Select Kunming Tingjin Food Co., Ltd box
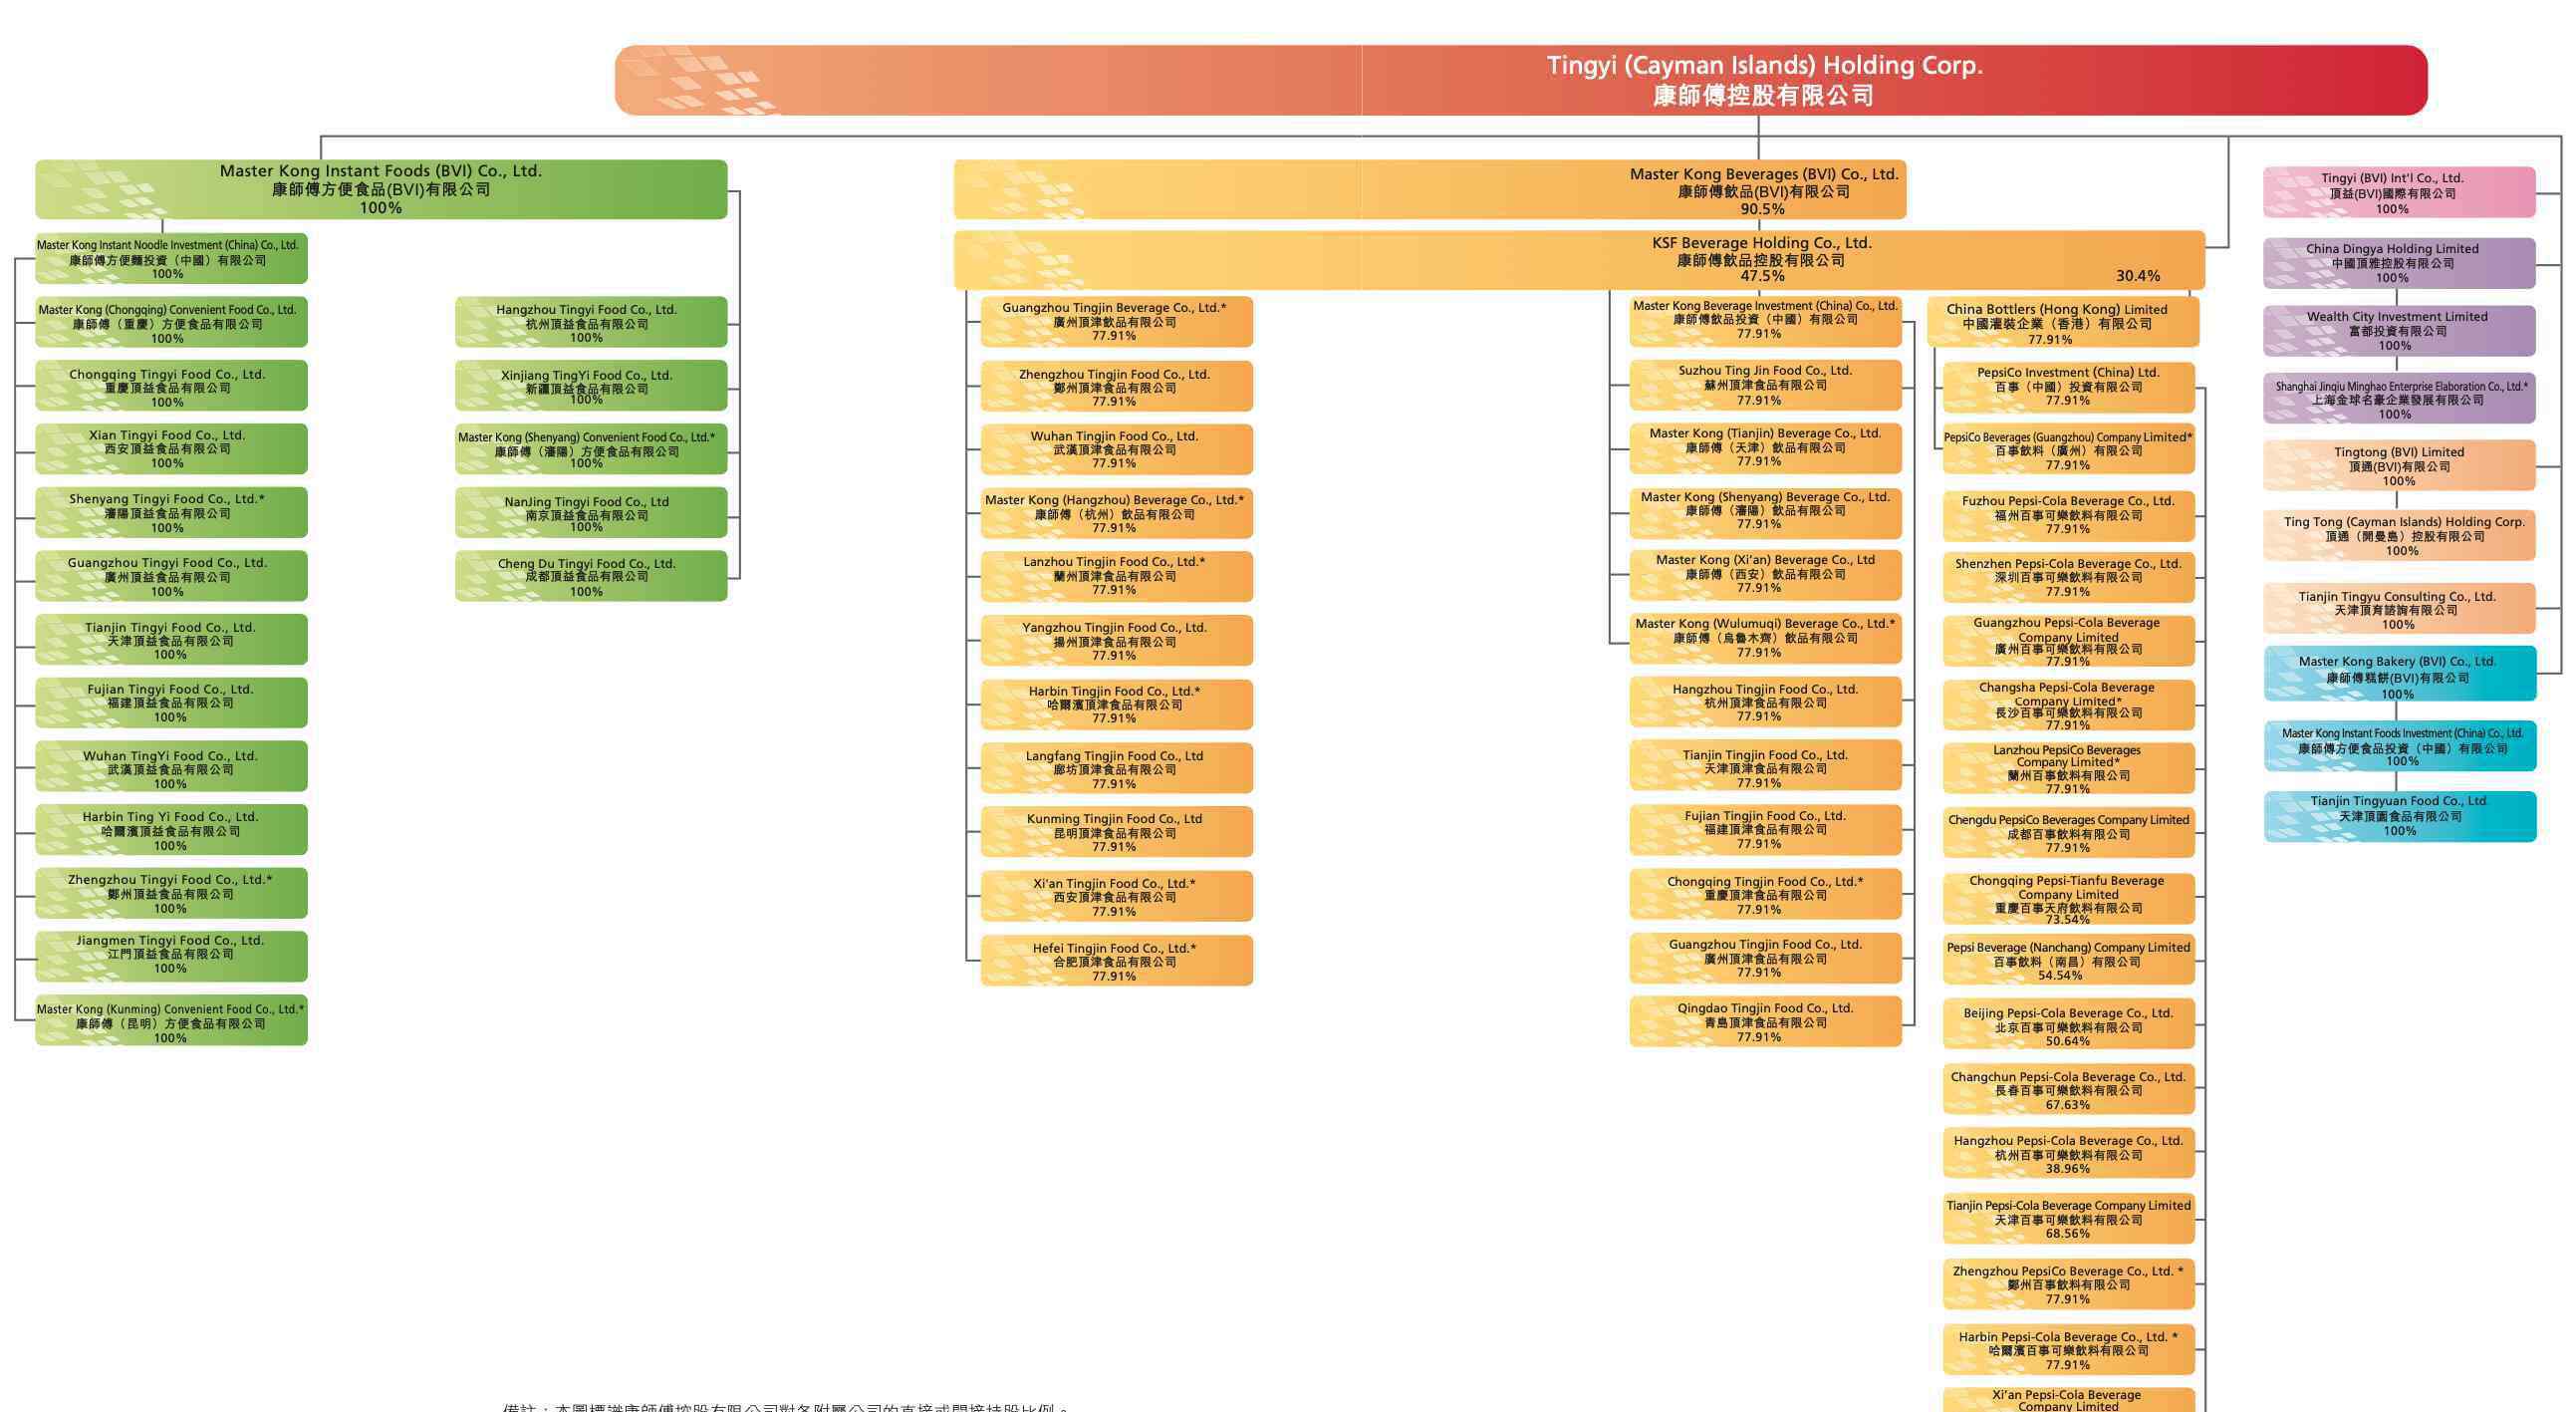This screenshot has height=1412, width=2576. pyautogui.click(x=1117, y=832)
